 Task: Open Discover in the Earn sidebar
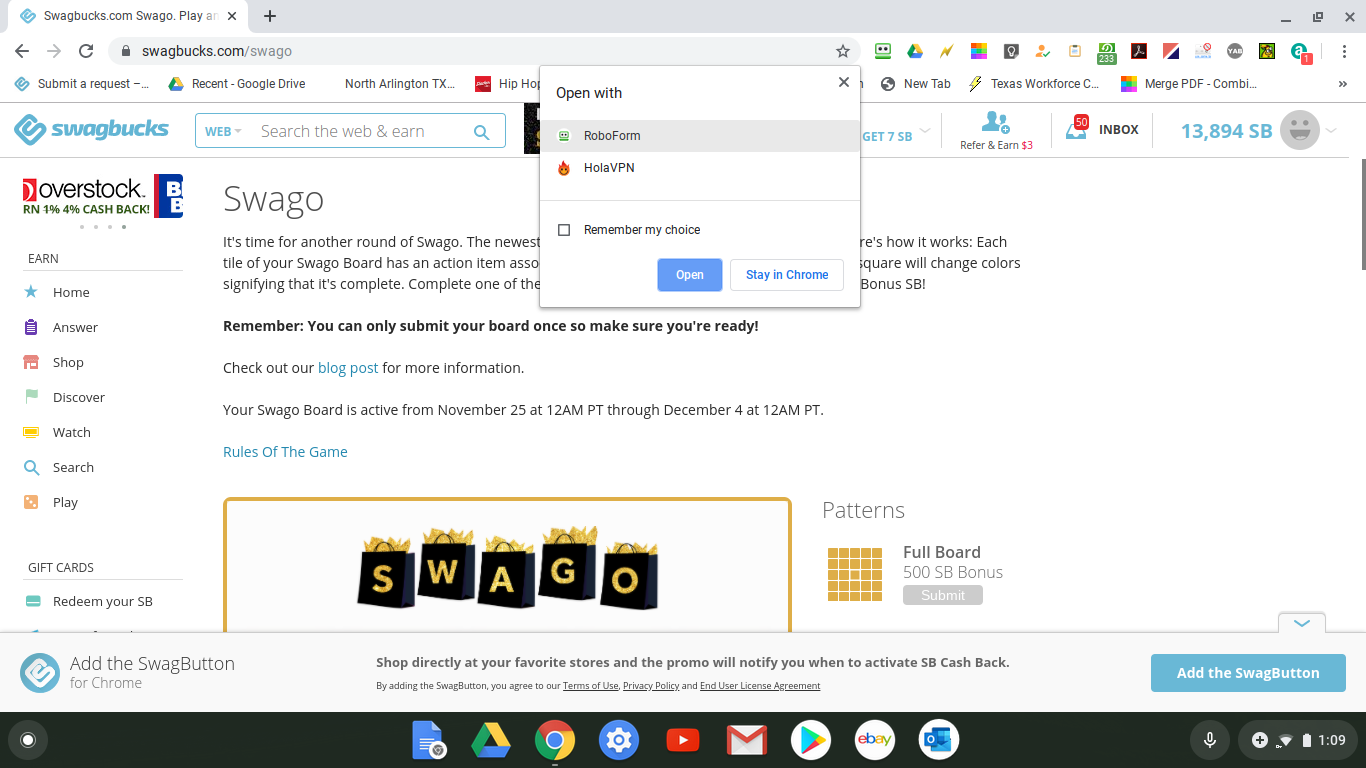click(78, 397)
